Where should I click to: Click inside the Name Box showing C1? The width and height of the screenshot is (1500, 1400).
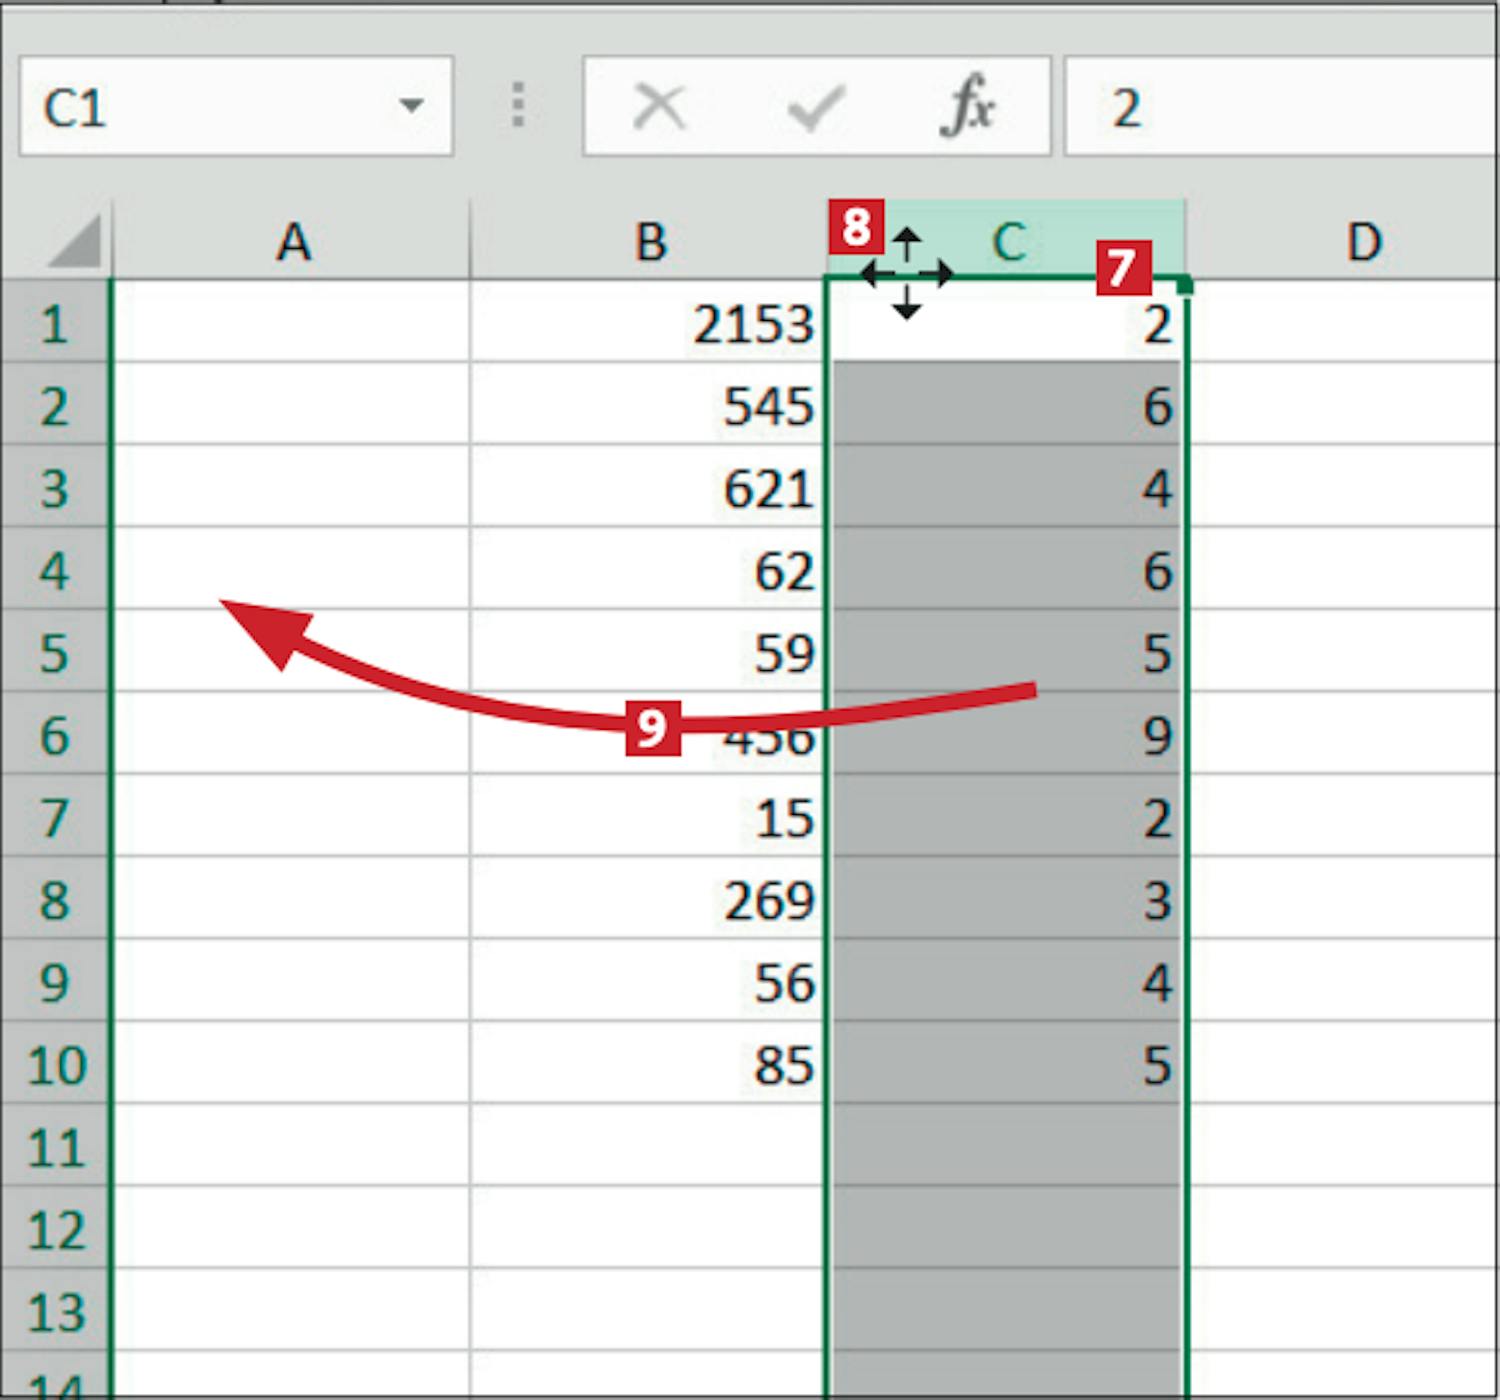click(x=200, y=107)
